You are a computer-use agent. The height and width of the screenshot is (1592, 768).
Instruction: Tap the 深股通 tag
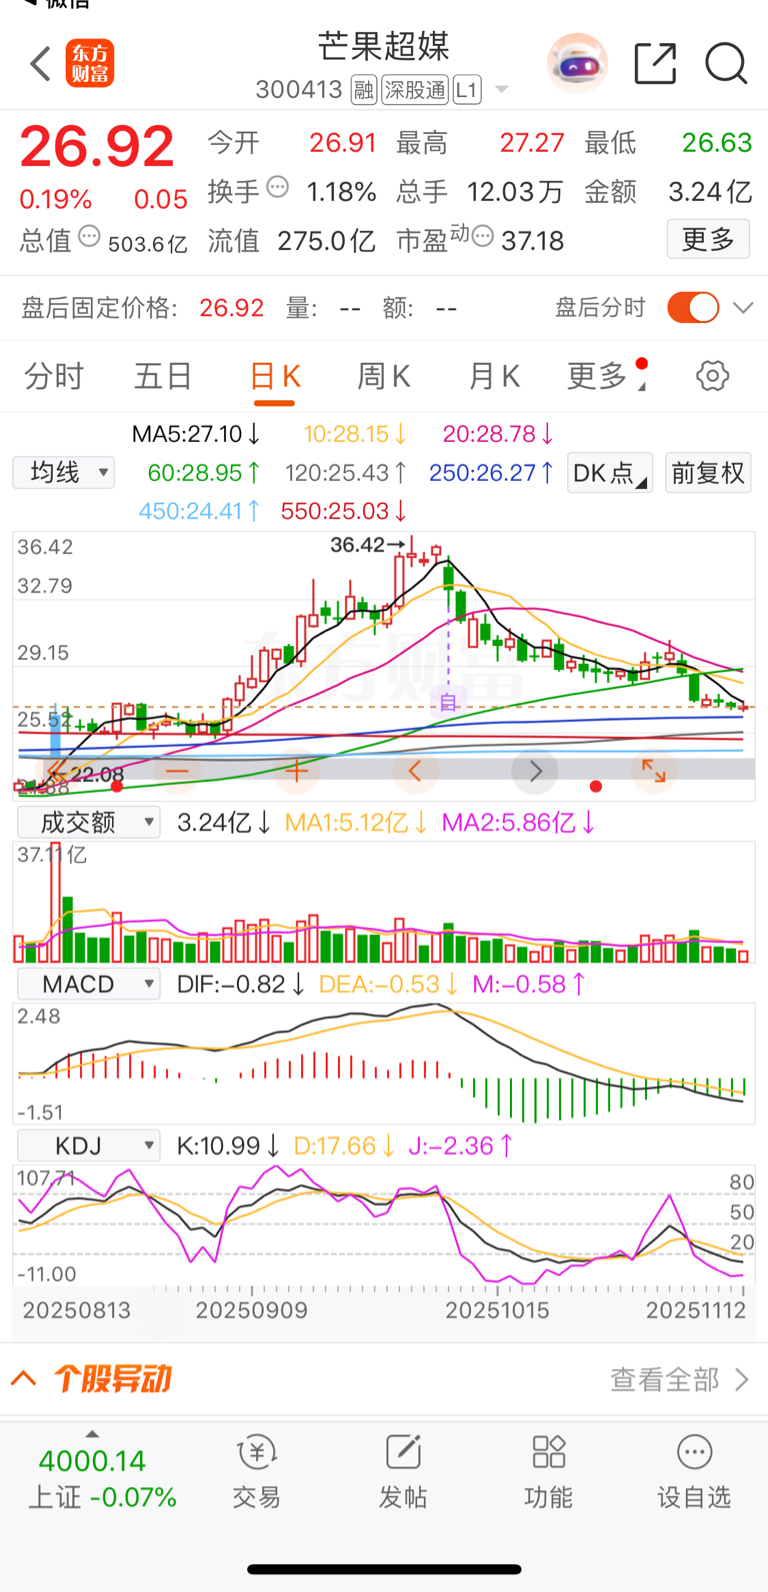pyautogui.click(x=414, y=90)
